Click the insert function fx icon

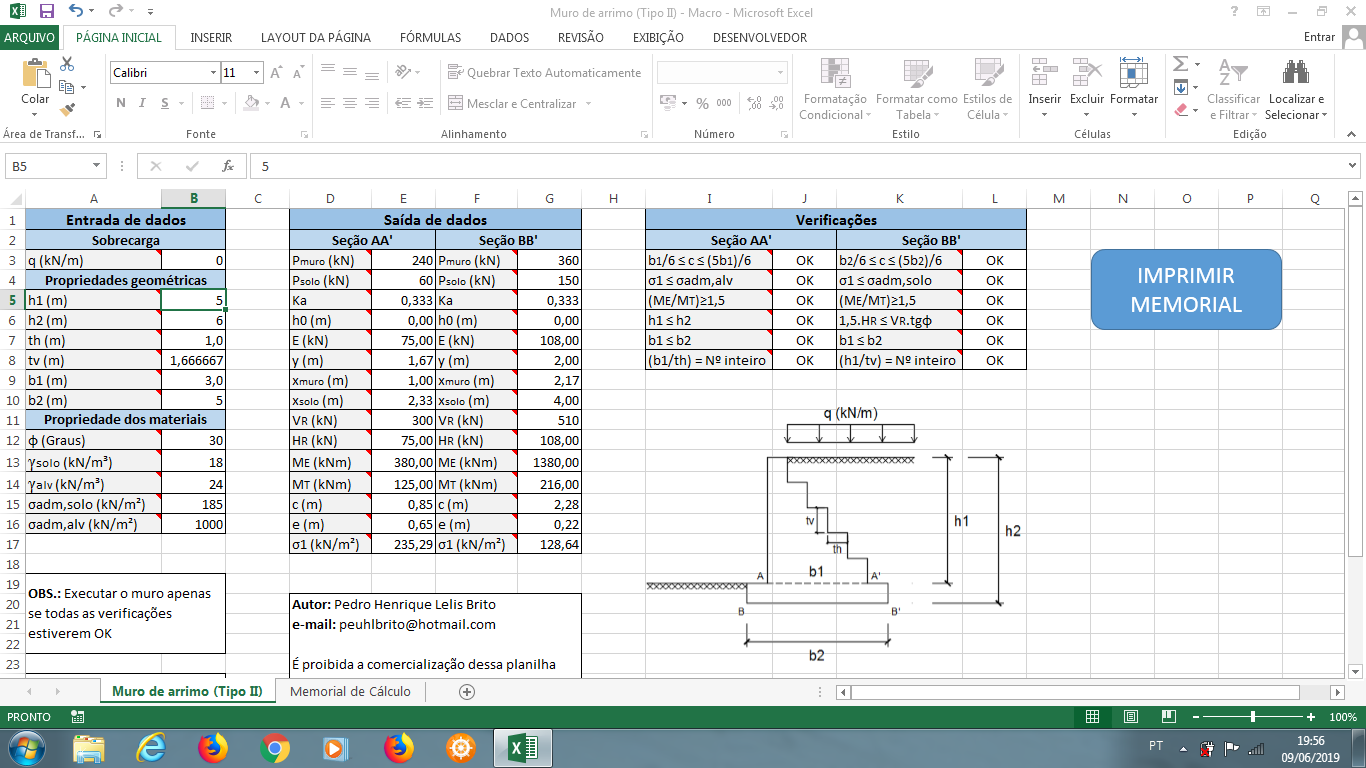pos(228,166)
